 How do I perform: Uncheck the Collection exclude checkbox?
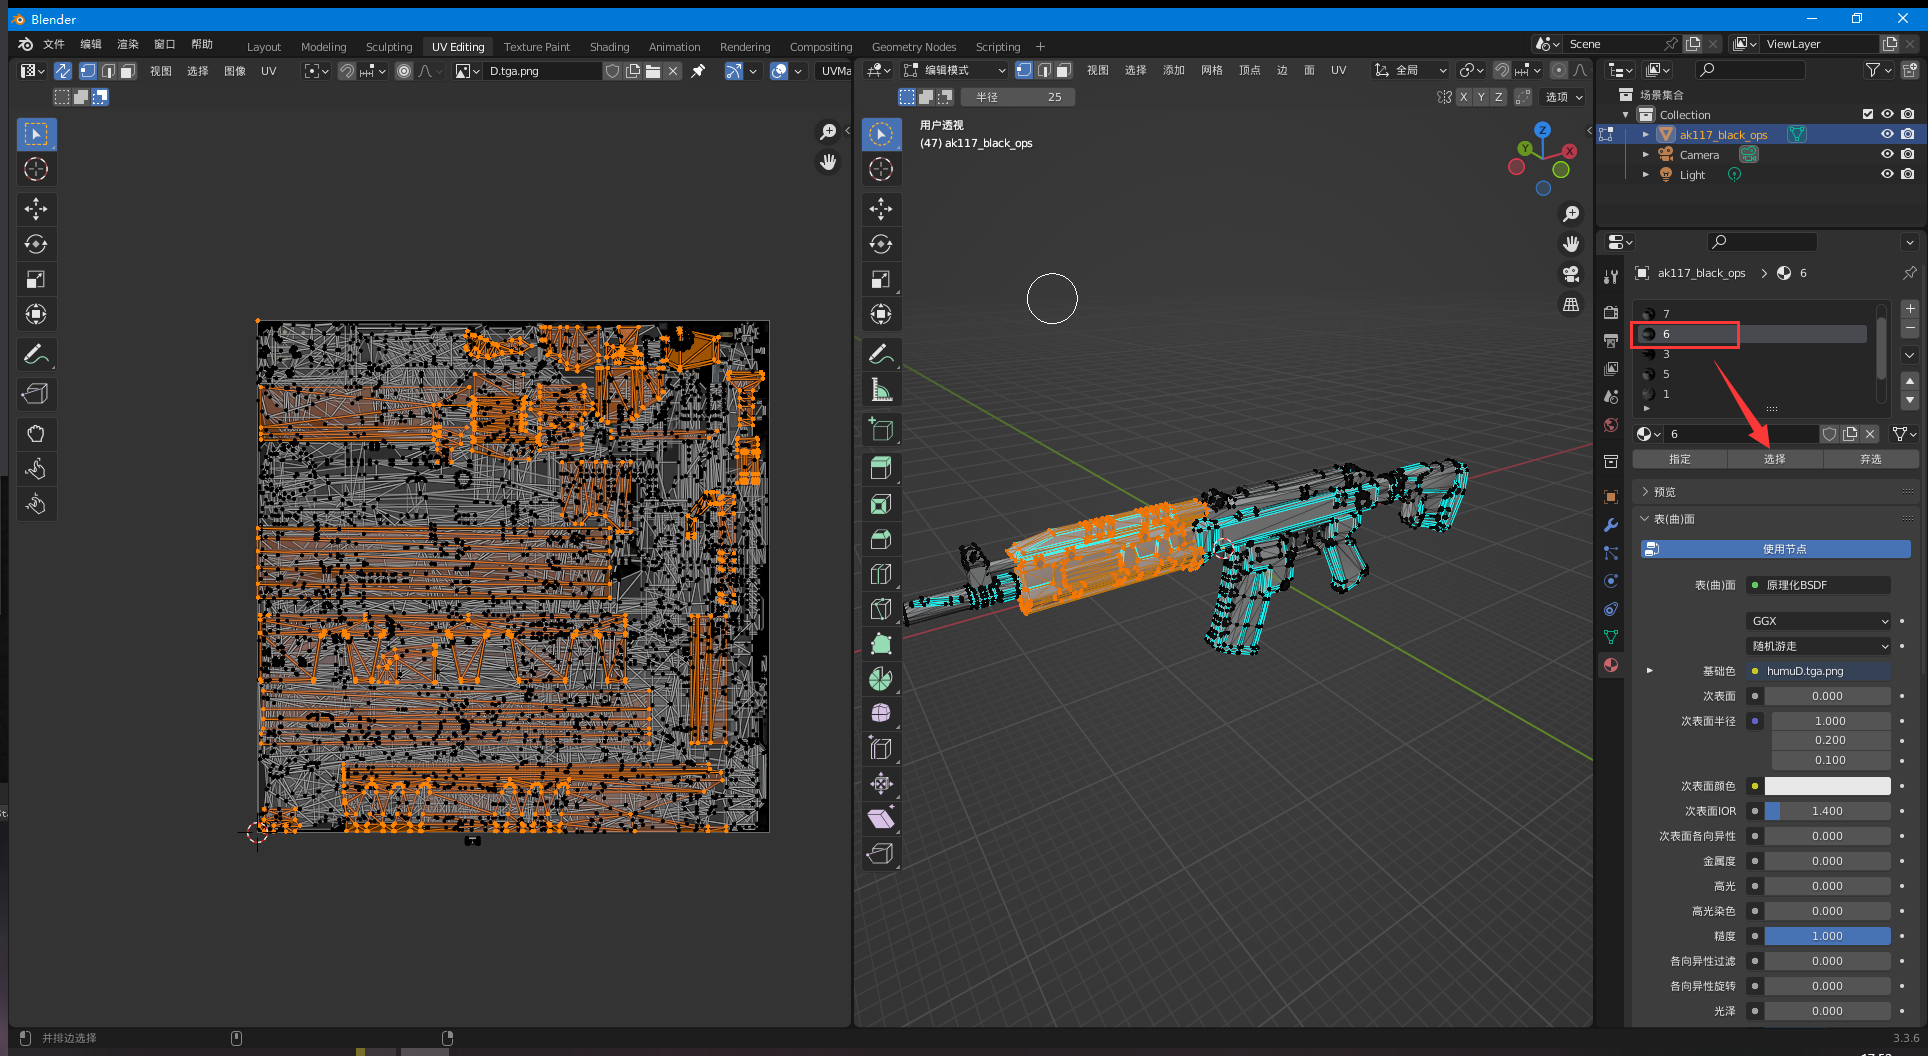point(1867,114)
